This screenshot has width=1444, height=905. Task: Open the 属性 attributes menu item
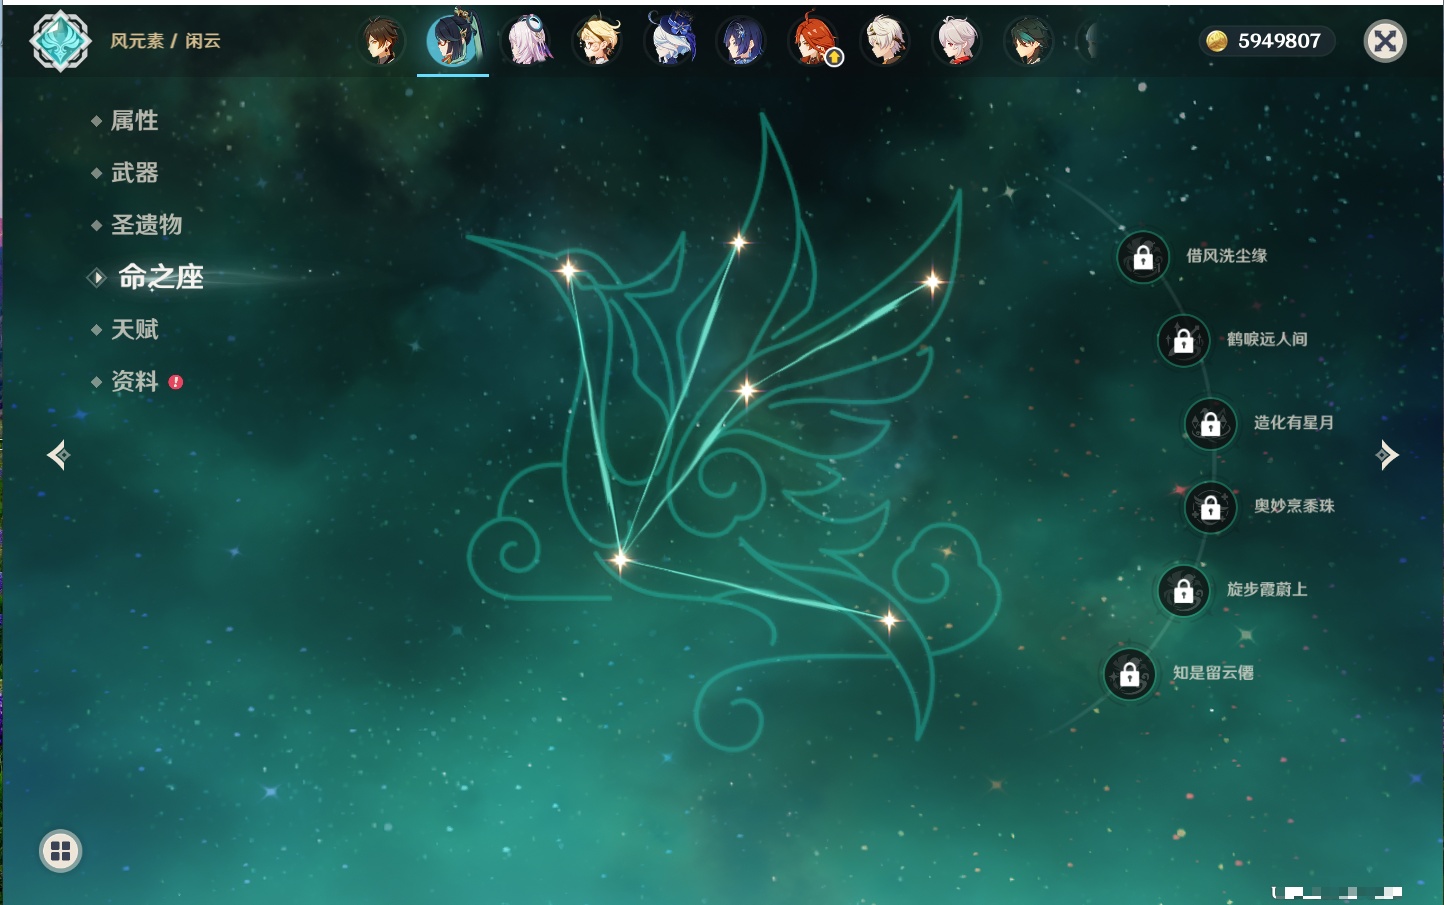pyautogui.click(x=134, y=121)
